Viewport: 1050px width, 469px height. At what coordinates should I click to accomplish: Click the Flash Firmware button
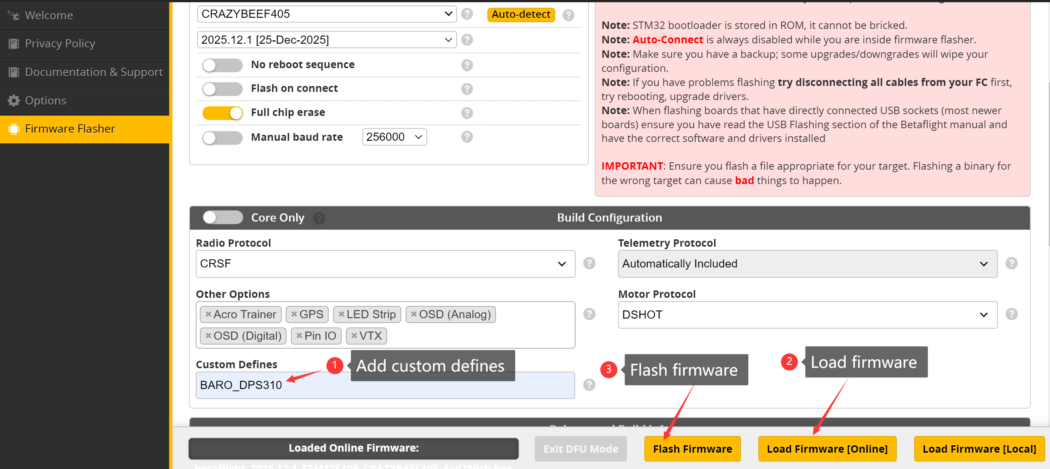pyautogui.click(x=692, y=449)
